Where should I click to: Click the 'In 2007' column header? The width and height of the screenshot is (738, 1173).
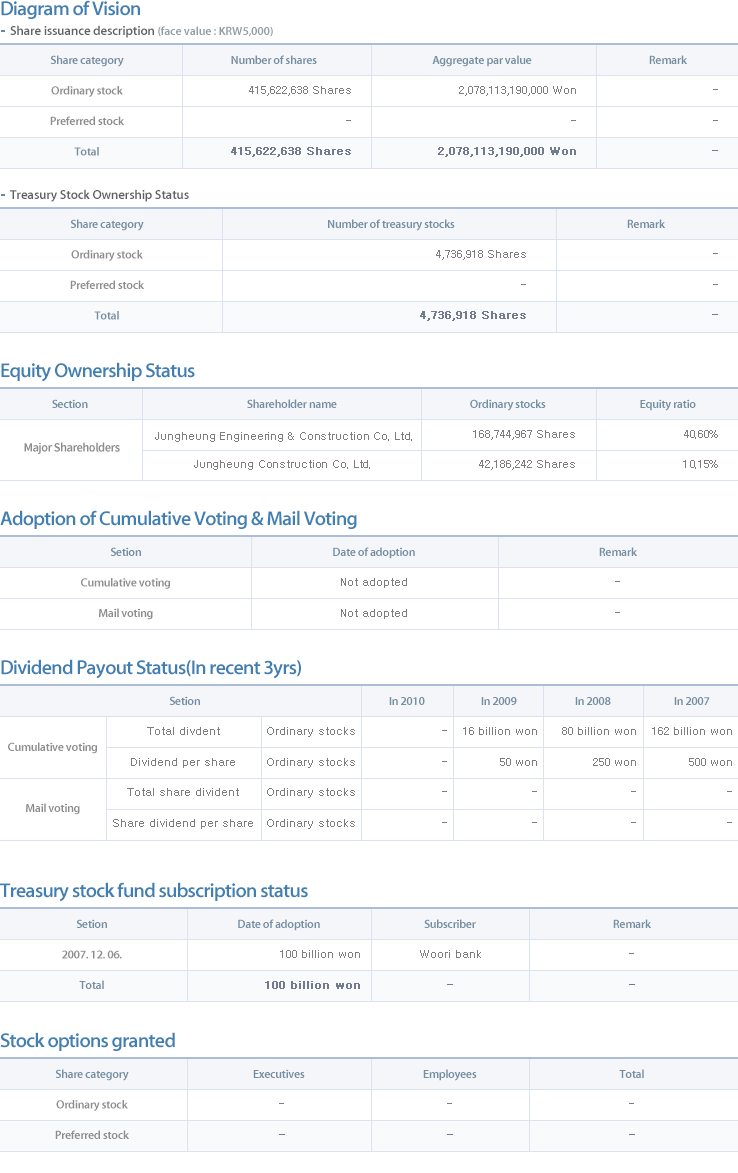click(x=692, y=701)
